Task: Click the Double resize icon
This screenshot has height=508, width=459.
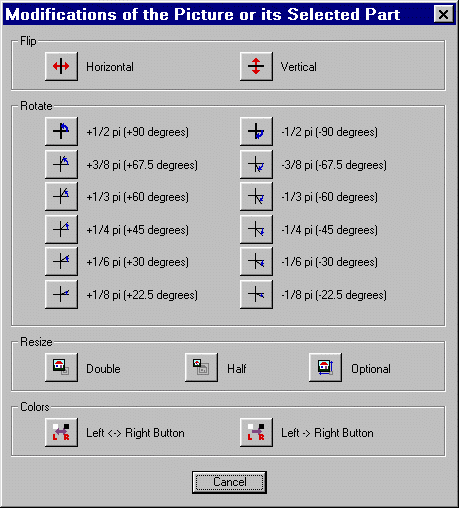Action: point(61,367)
